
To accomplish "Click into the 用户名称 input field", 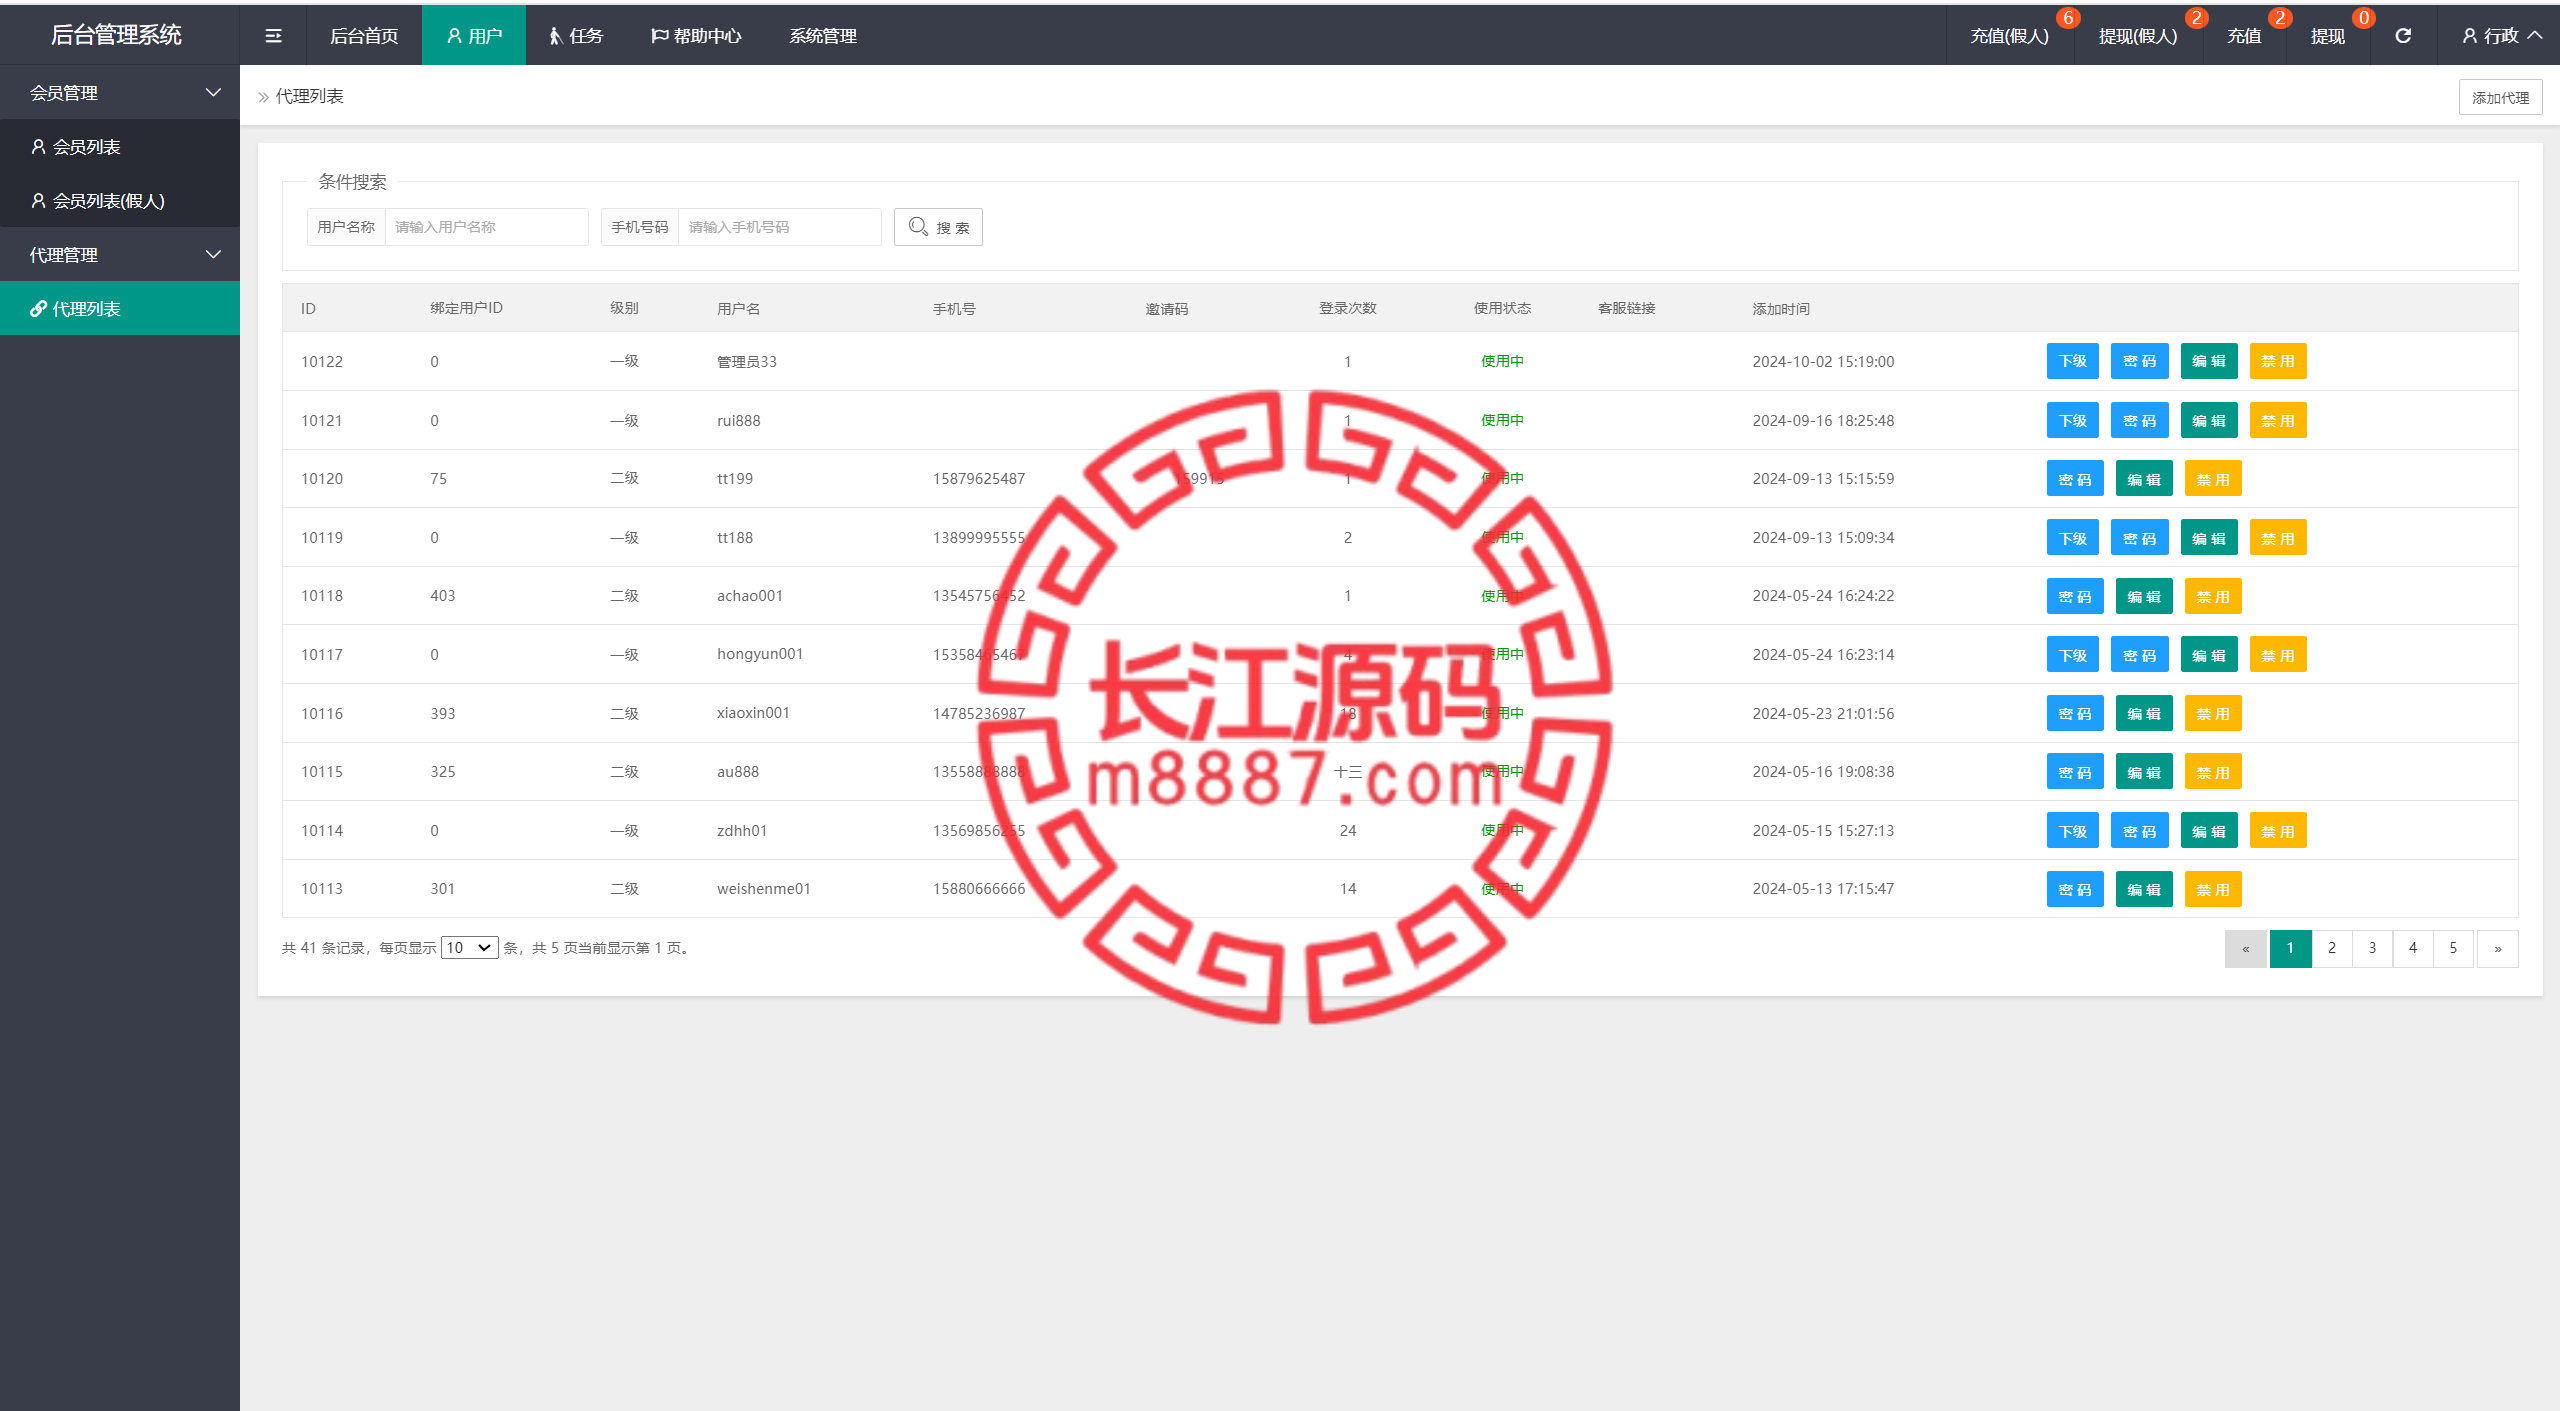I will pyautogui.click(x=486, y=227).
